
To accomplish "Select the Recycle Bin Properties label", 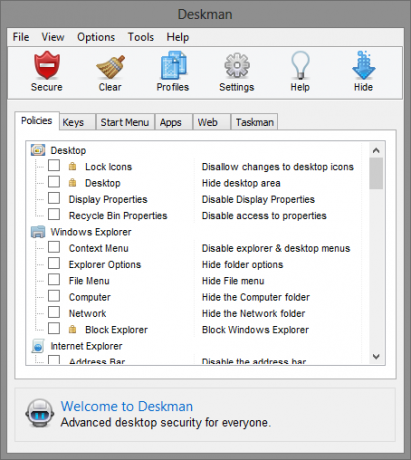I will [118, 216].
